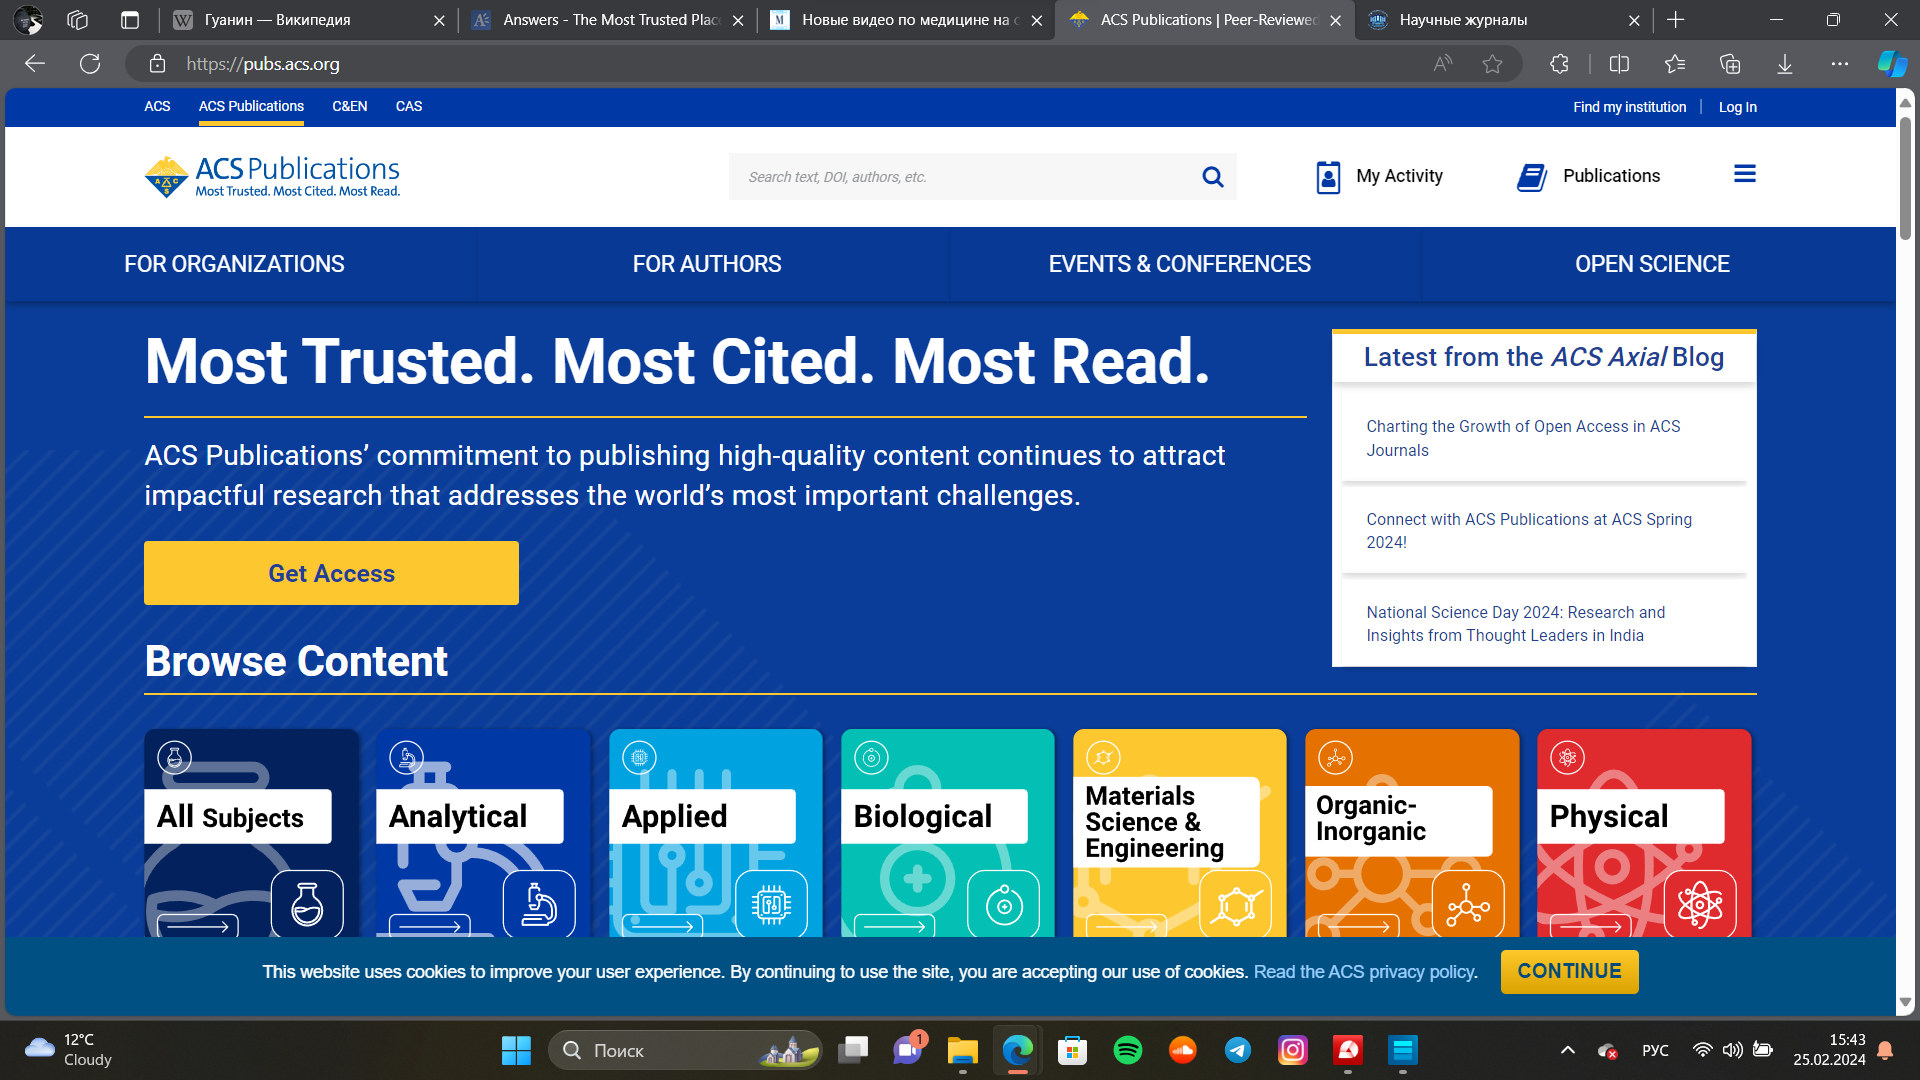Open browser workspaces icon
Image resolution: width=1920 pixels, height=1080 pixels.
pyautogui.click(x=78, y=20)
